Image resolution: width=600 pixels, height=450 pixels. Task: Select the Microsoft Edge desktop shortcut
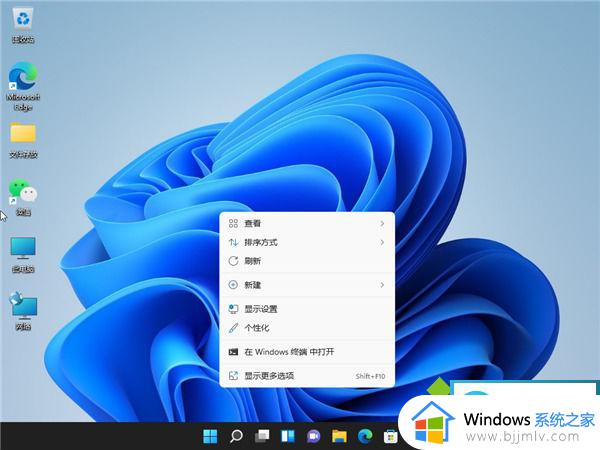pos(23,86)
